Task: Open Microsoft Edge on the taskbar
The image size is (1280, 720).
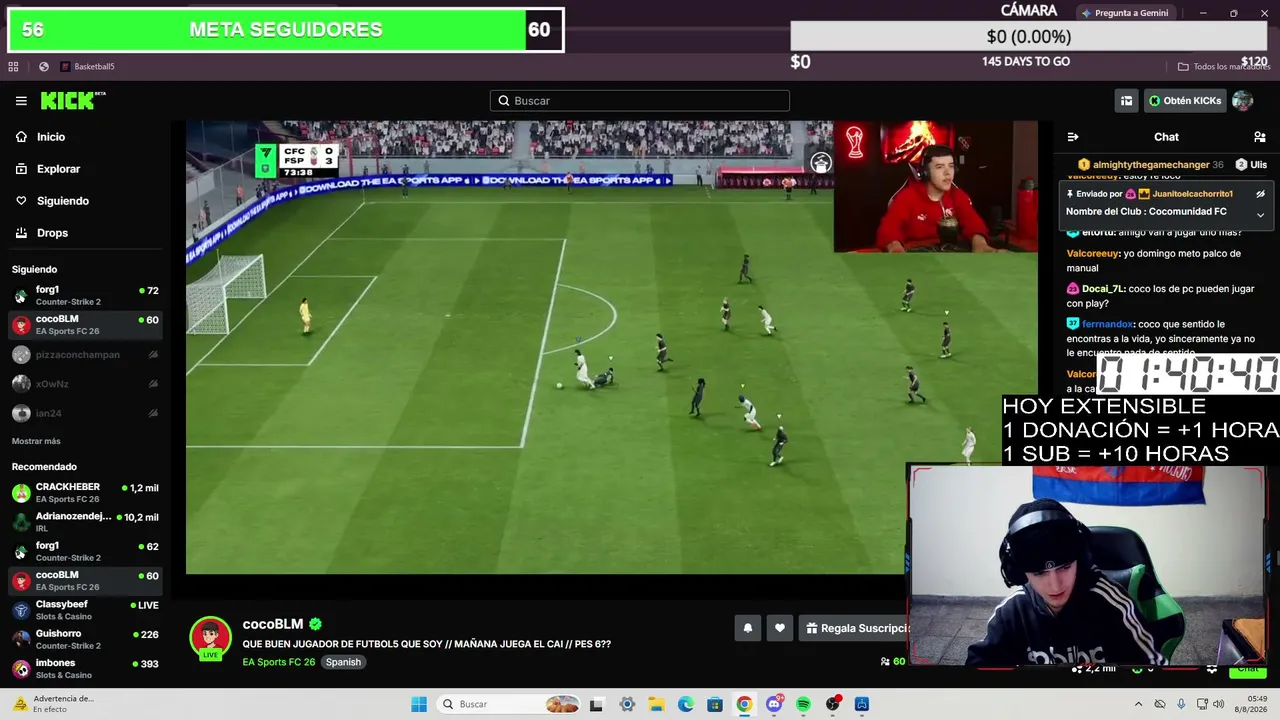Action: pos(686,704)
